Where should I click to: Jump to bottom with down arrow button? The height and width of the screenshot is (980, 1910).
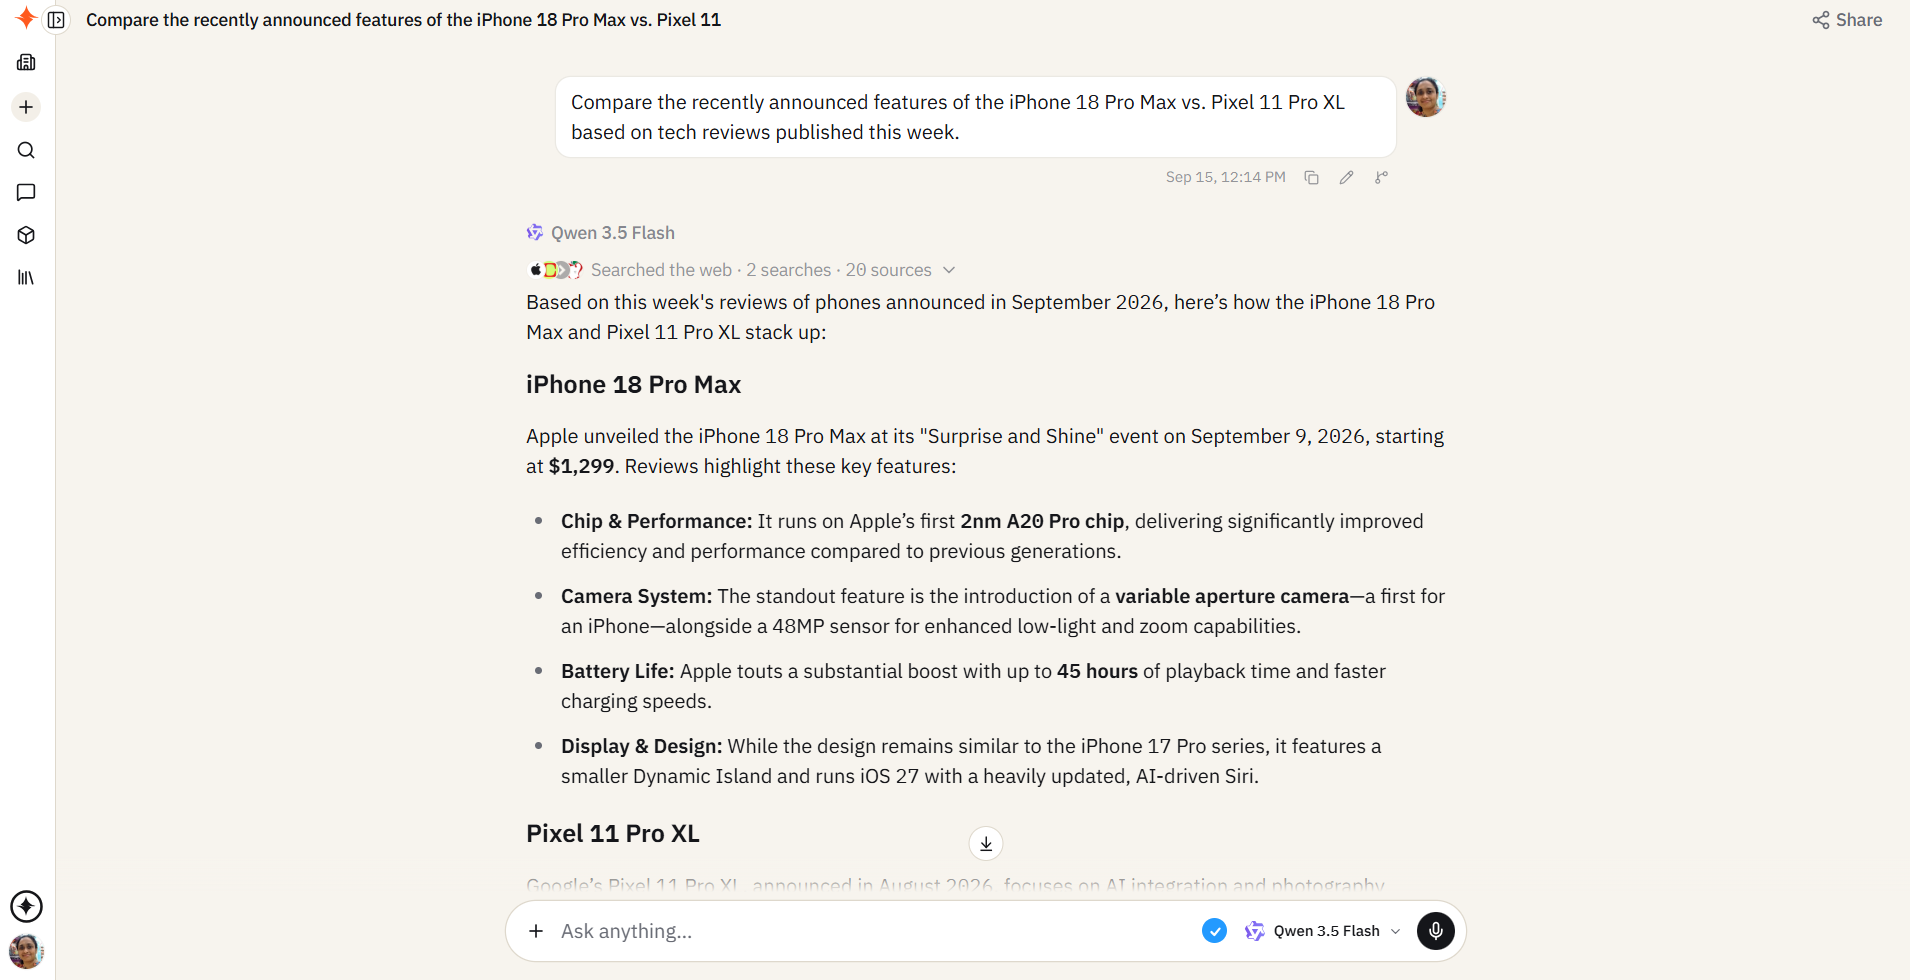point(986,843)
